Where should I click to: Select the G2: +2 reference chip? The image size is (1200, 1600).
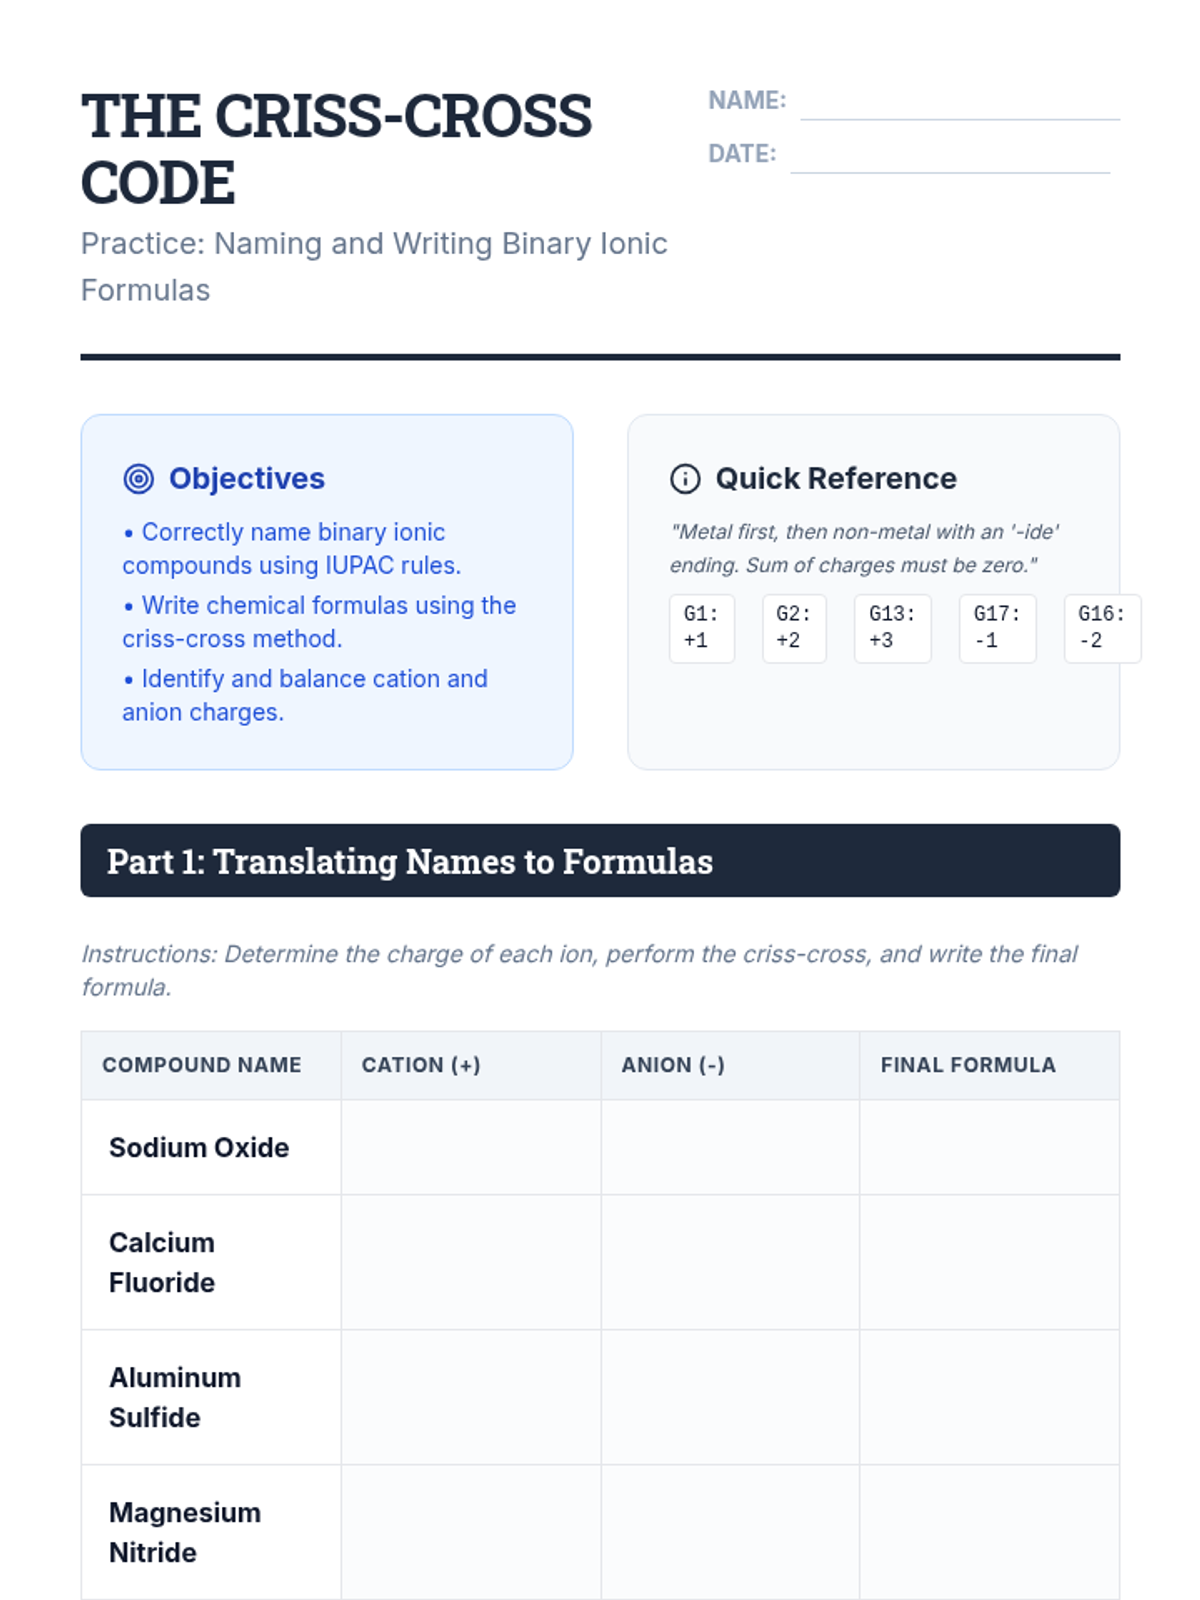(794, 628)
